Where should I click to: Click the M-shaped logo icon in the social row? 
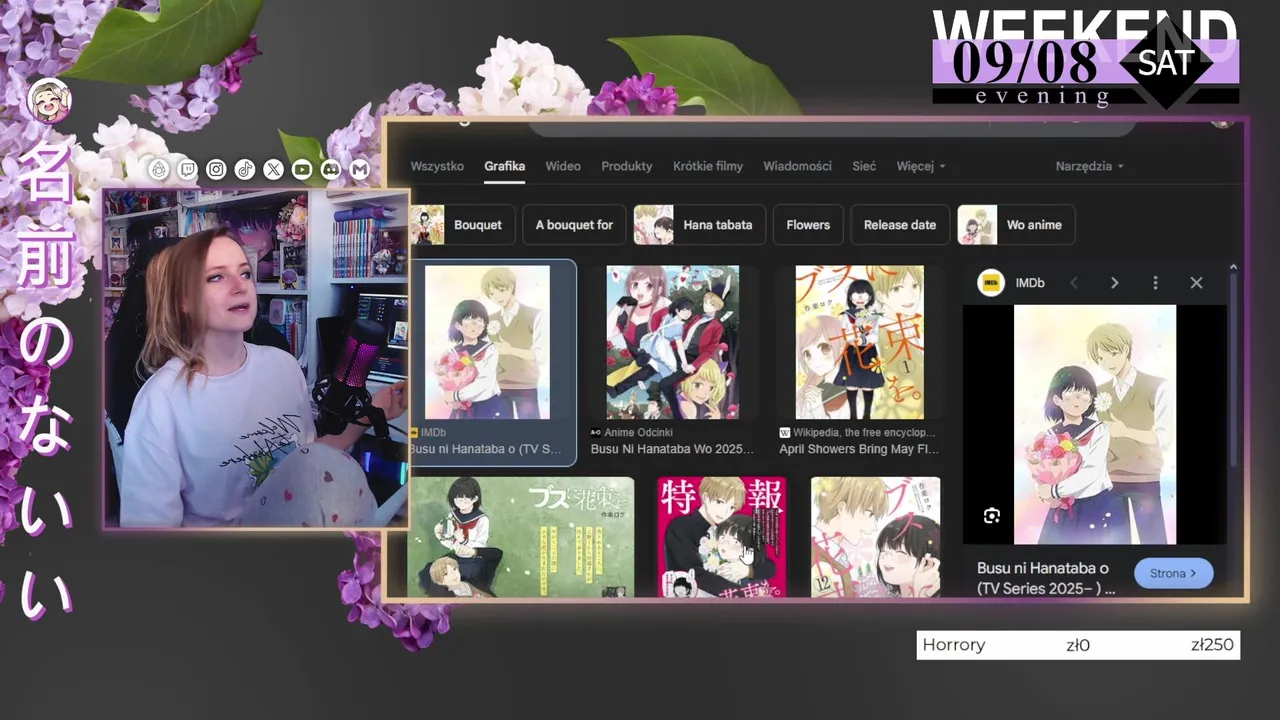(x=360, y=169)
